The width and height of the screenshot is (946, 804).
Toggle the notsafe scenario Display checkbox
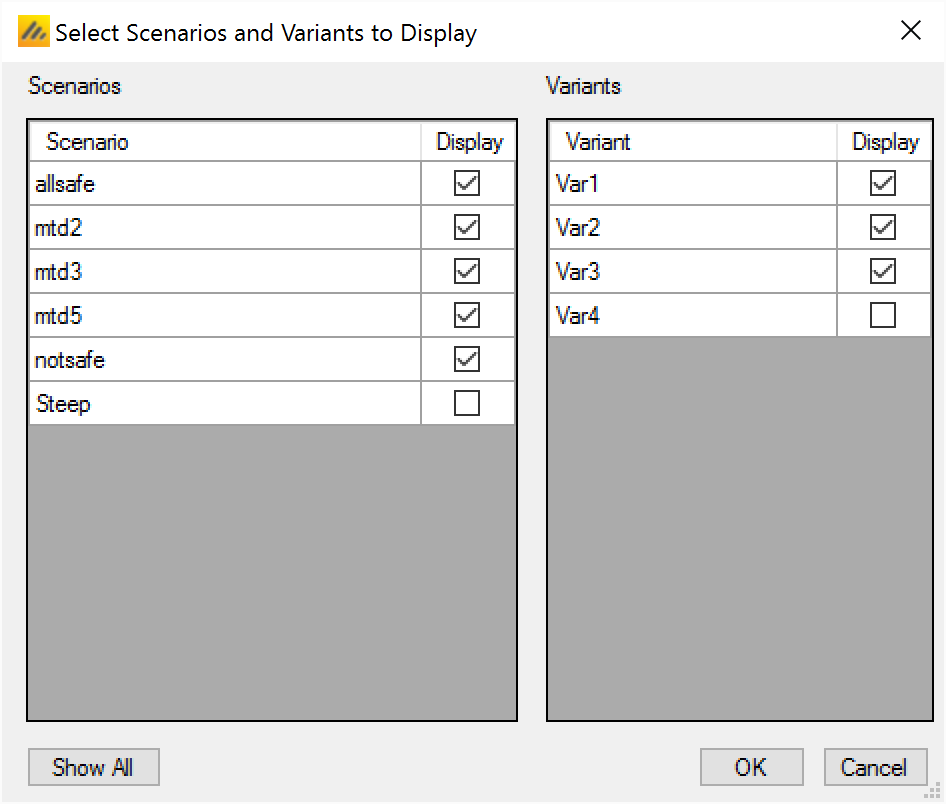point(467,360)
